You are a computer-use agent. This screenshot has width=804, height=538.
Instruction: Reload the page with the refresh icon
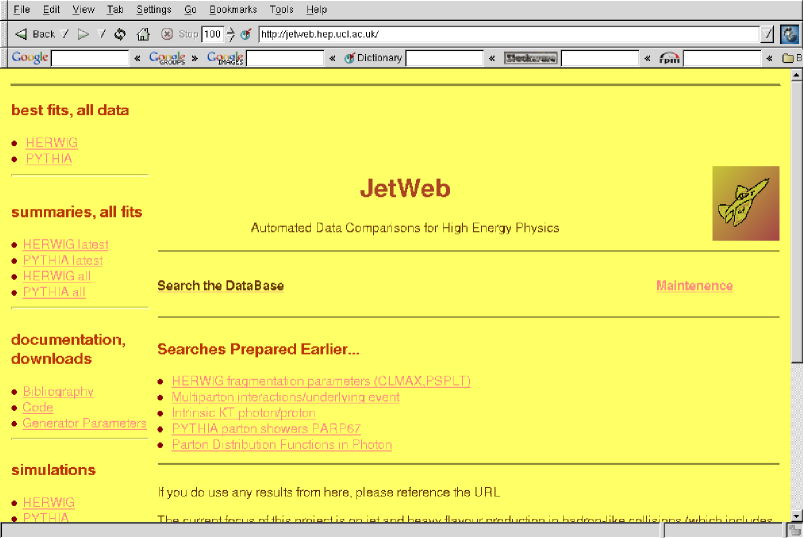click(x=120, y=34)
